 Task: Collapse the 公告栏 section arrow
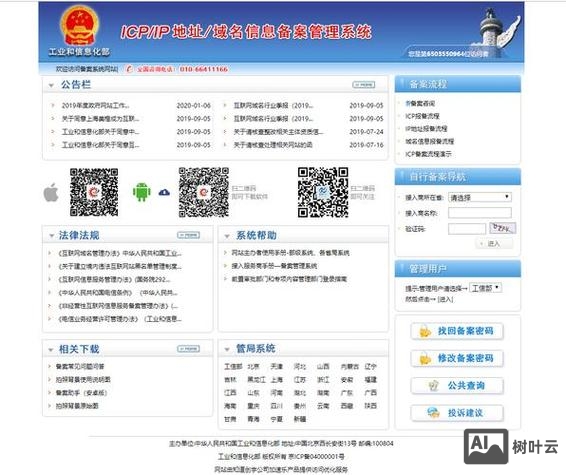(51, 86)
